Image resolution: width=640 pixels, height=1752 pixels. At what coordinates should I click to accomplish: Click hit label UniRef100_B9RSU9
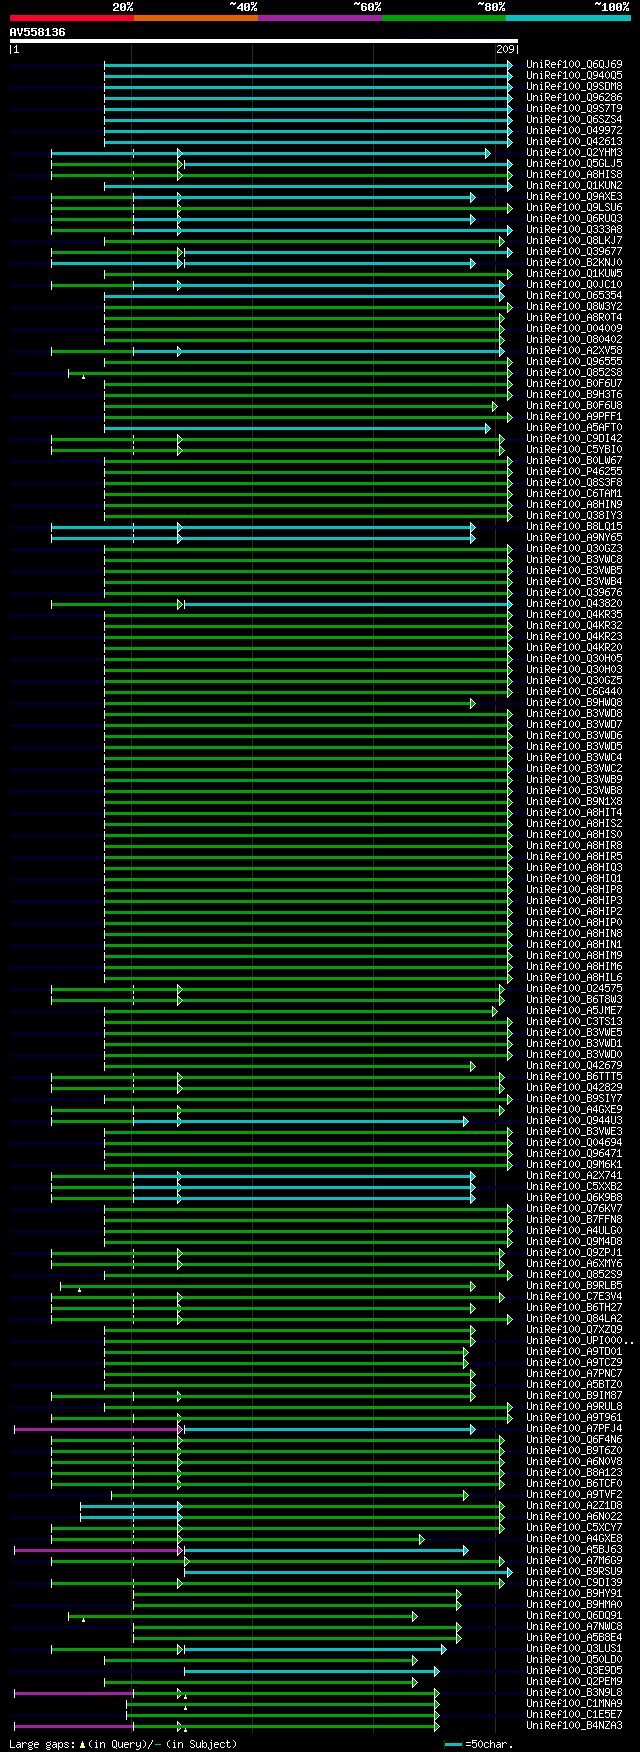574,1571
